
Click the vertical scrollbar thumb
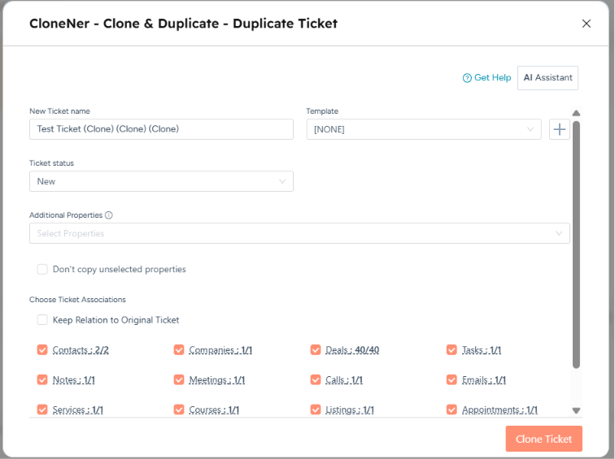coord(576,245)
